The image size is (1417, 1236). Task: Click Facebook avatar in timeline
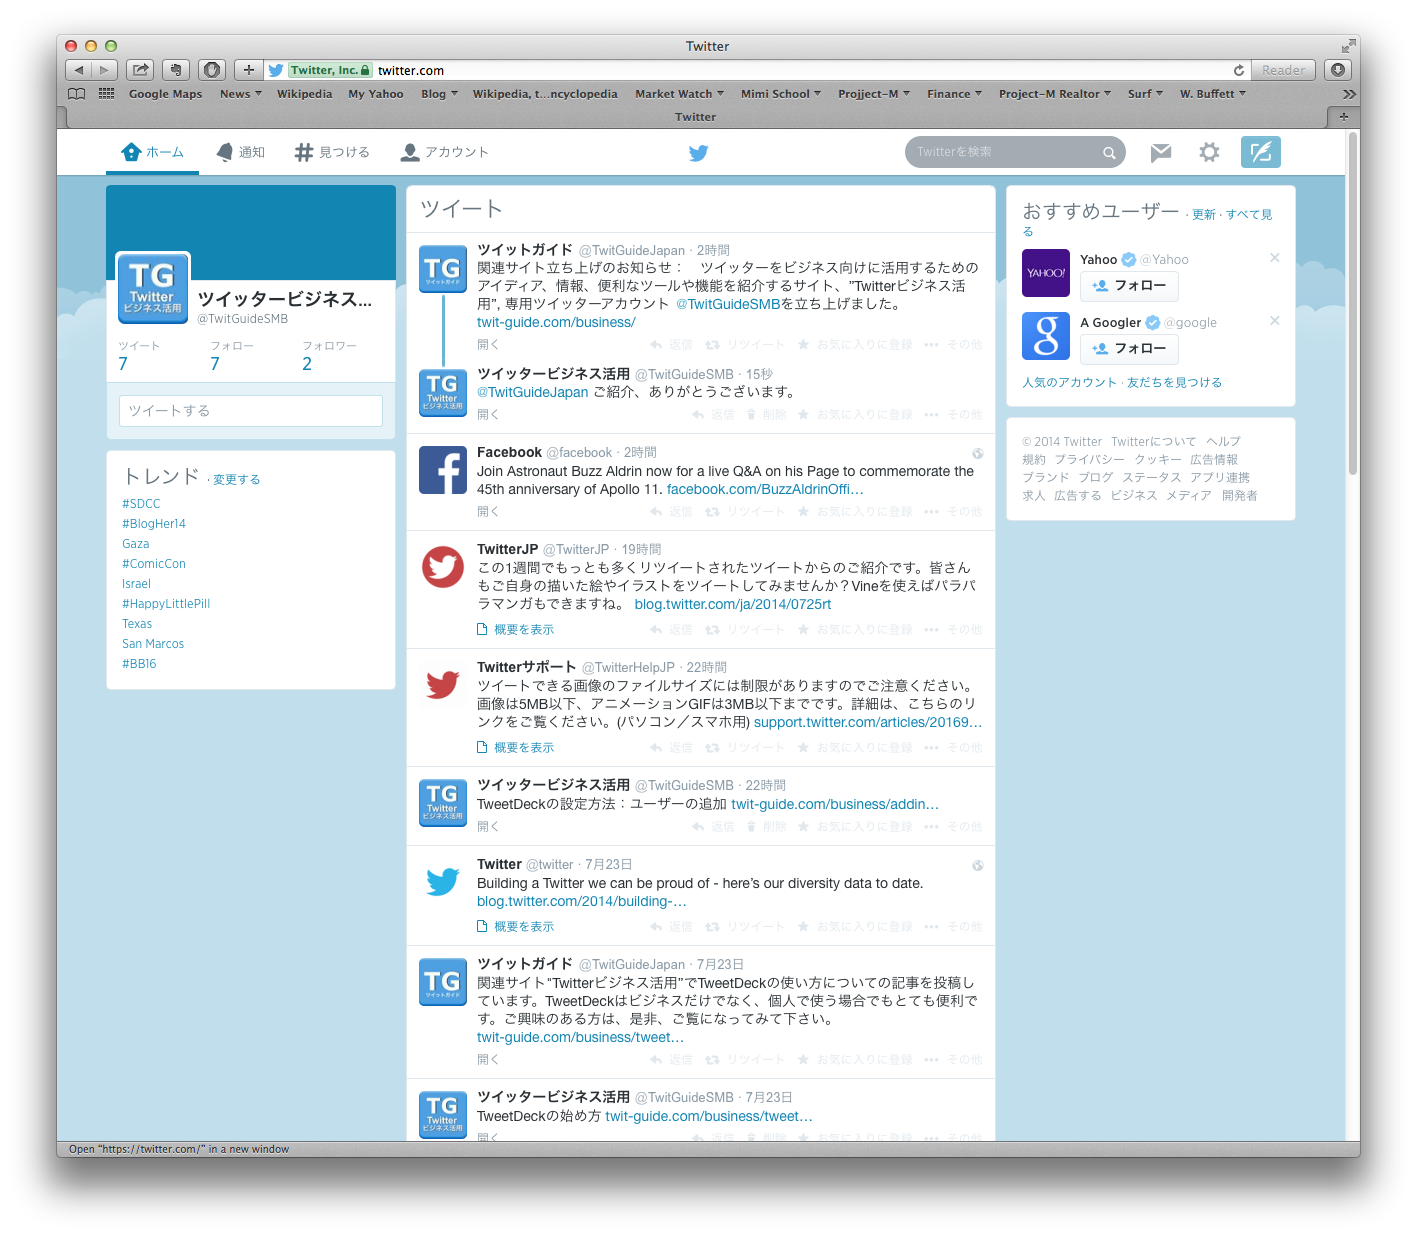[x=443, y=470]
